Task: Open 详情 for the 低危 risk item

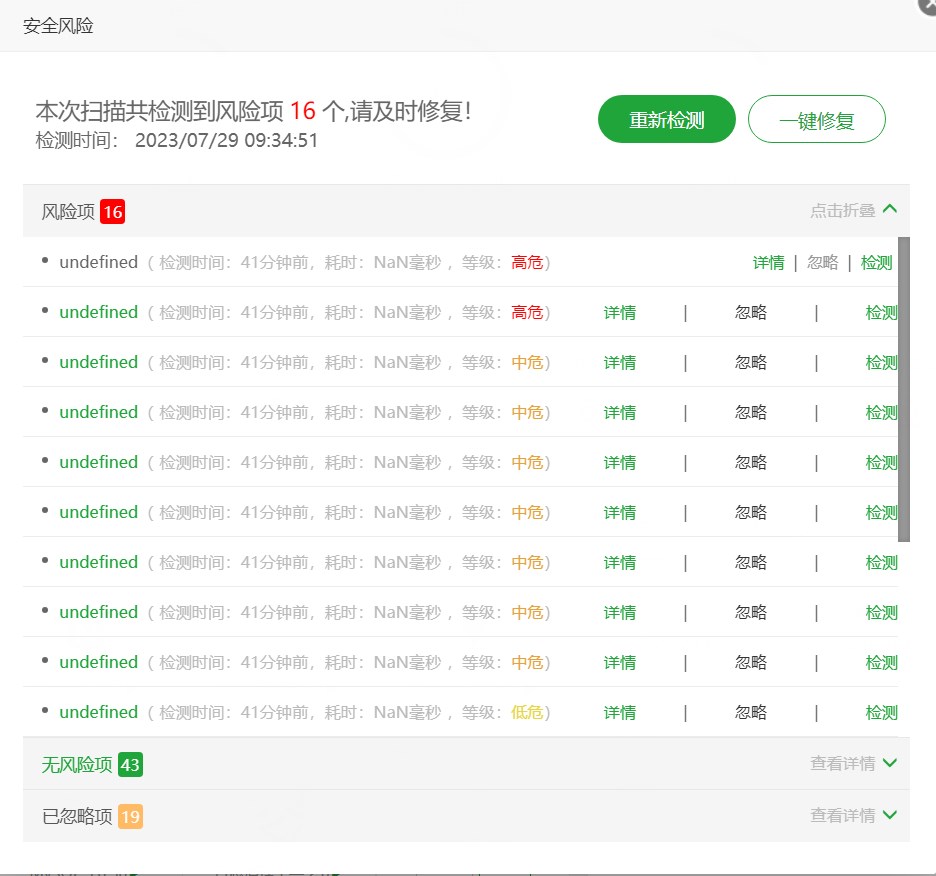Action: (x=619, y=713)
